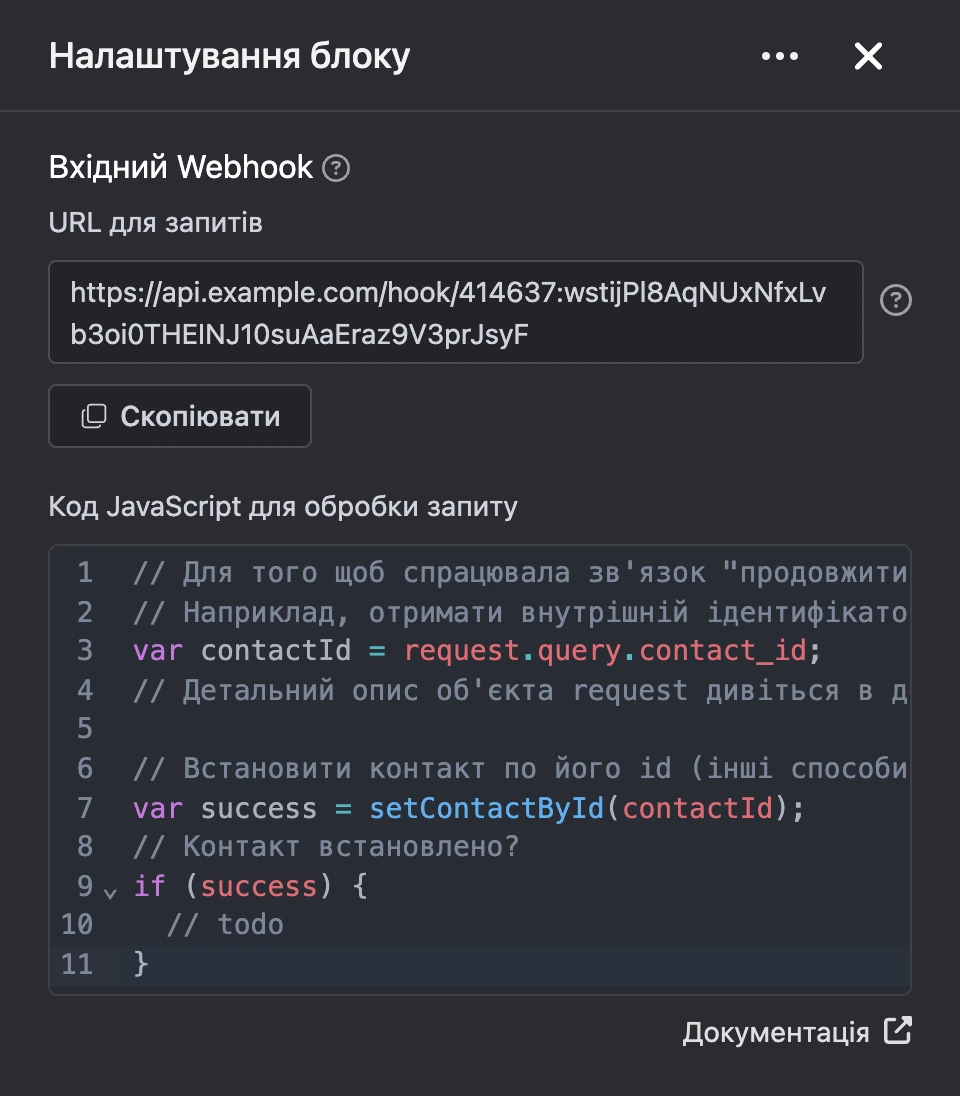Click help icon next to Вхідний Webhook
960x1096 pixels.
(336, 168)
